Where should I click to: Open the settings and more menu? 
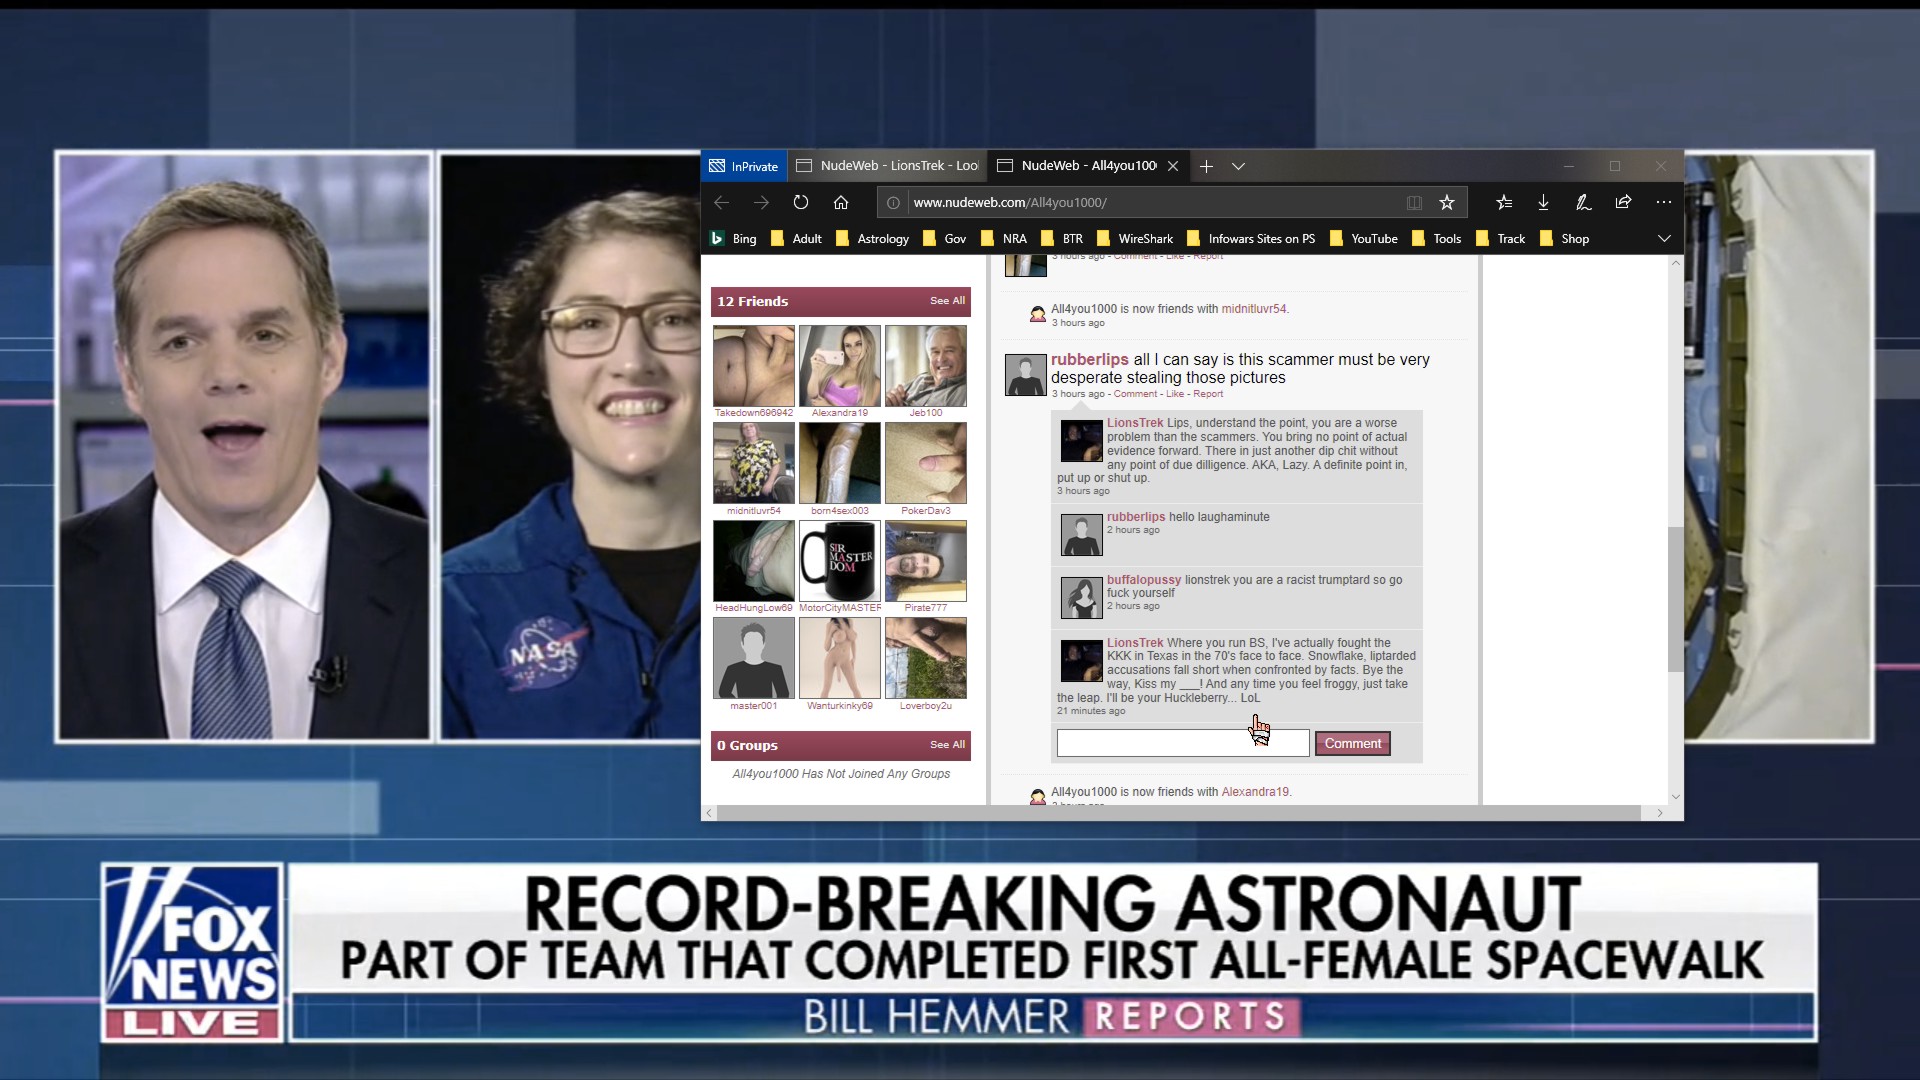pyautogui.click(x=1663, y=202)
